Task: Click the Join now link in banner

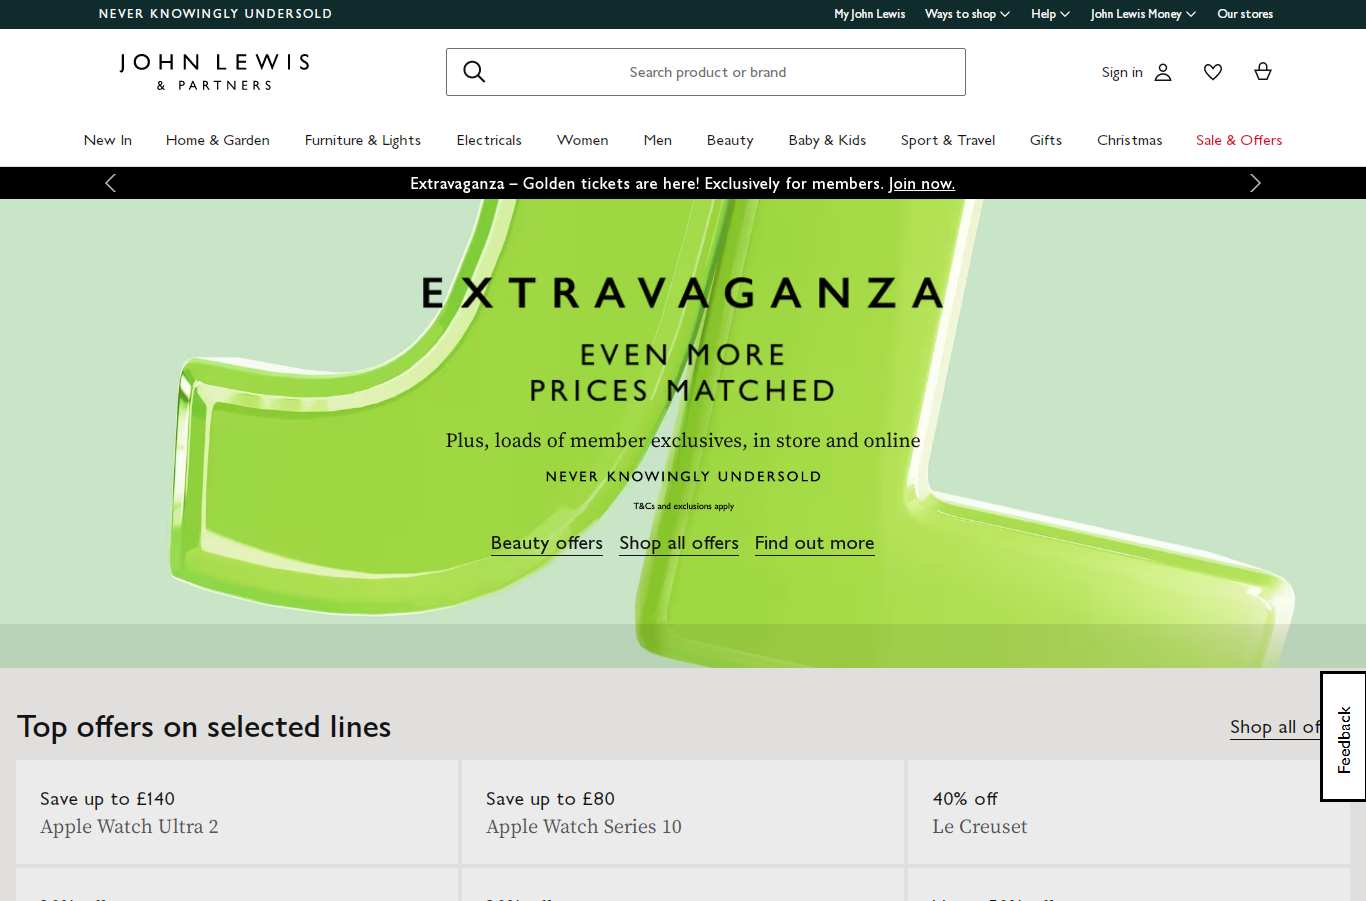Action: (921, 184)
